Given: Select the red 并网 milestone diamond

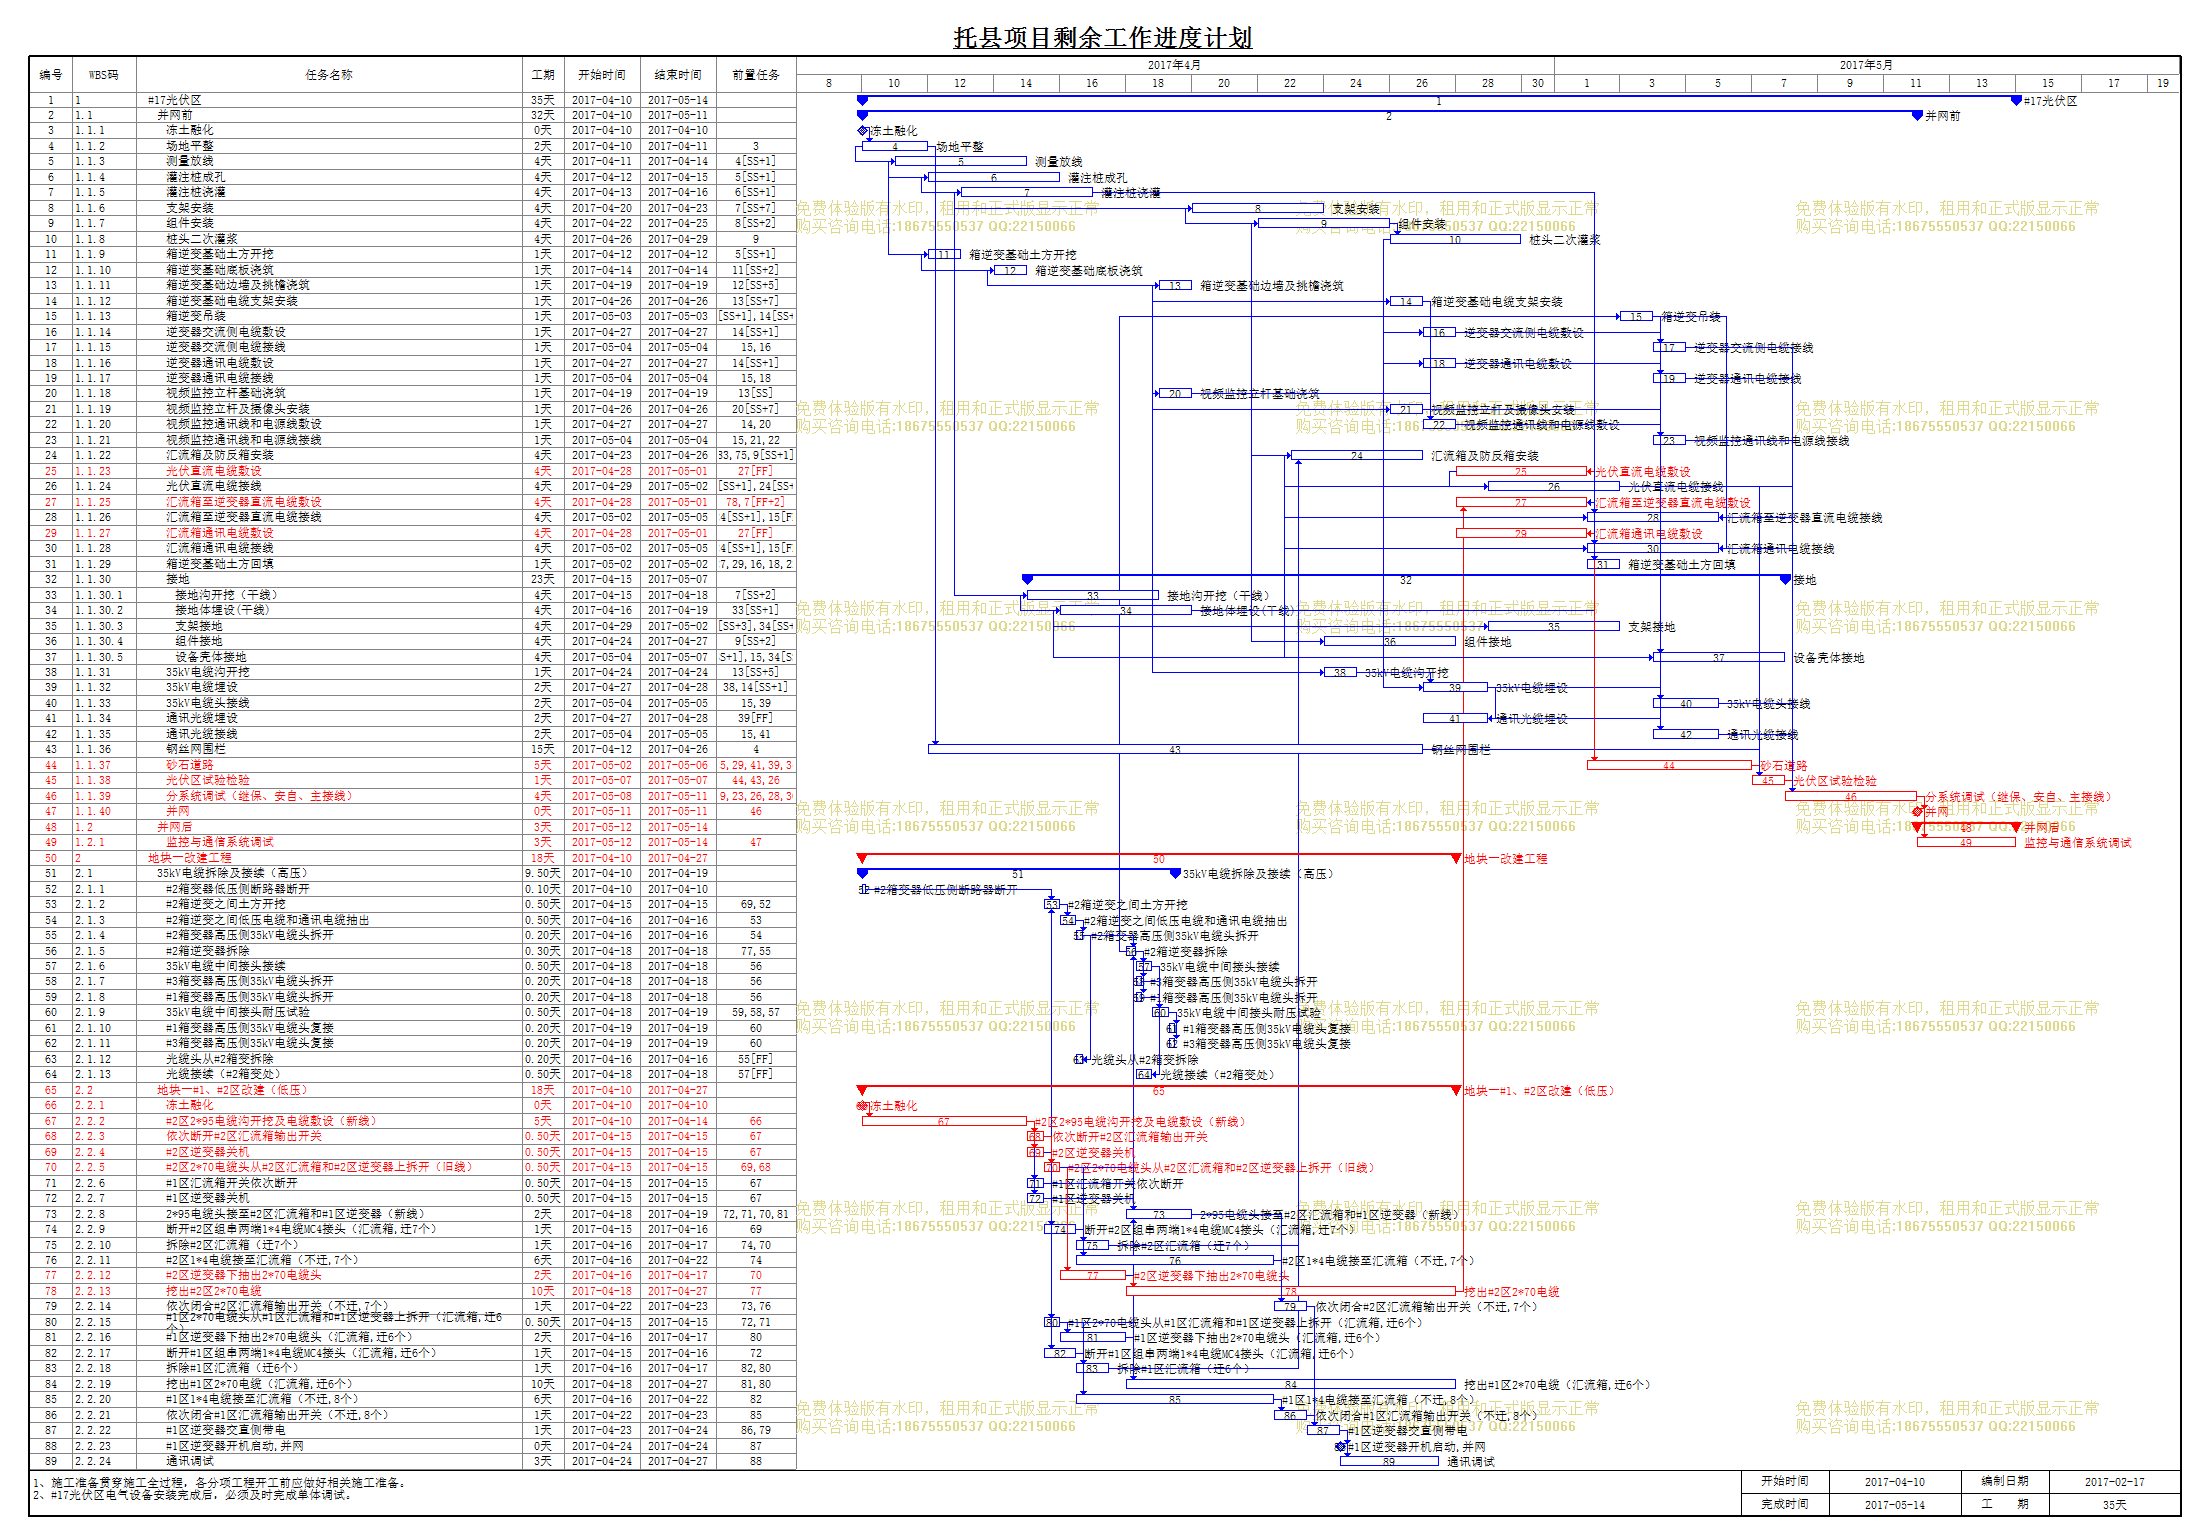Looking at the screenshot, I should point(1918,812).
